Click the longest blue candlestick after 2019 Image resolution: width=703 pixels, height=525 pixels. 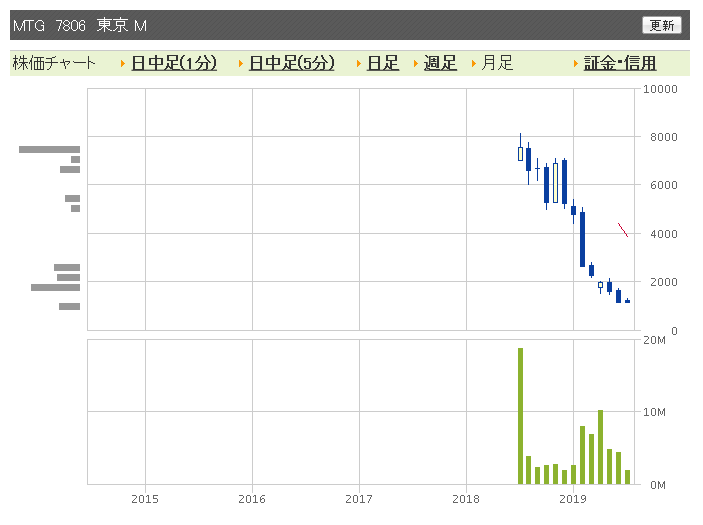click(x=582, y=239)
